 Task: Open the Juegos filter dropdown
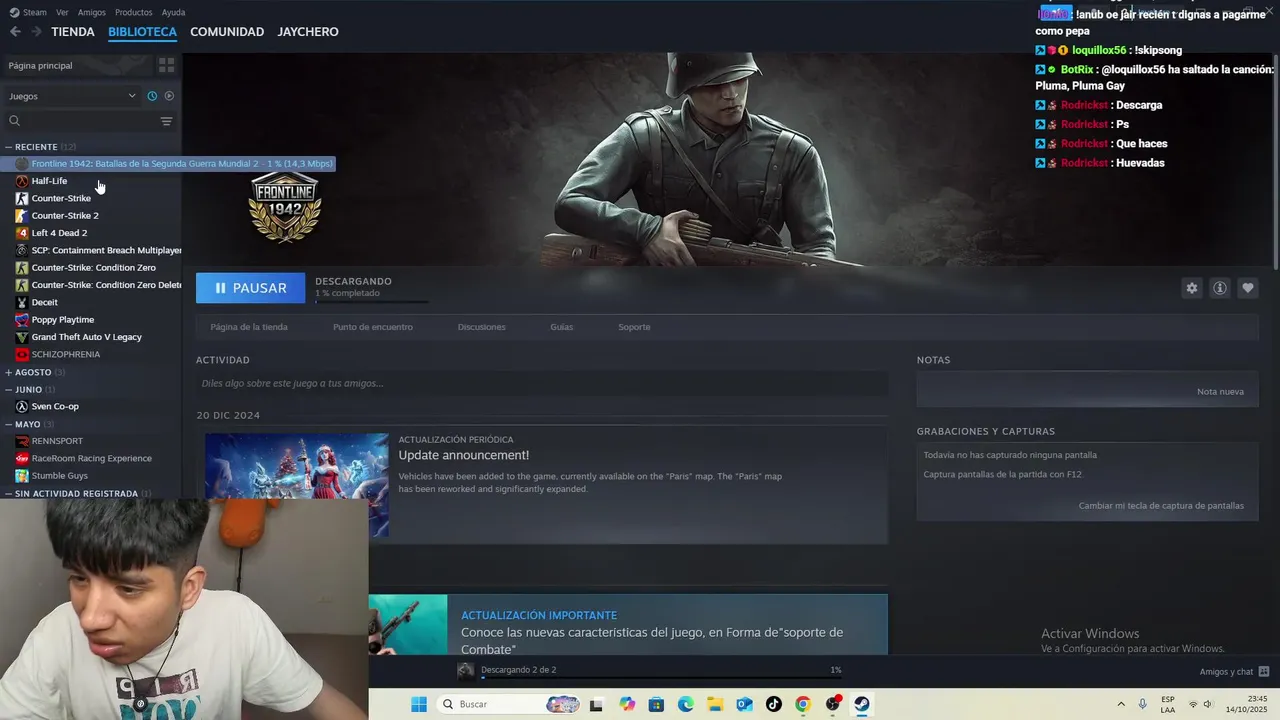tap(72, 96)
